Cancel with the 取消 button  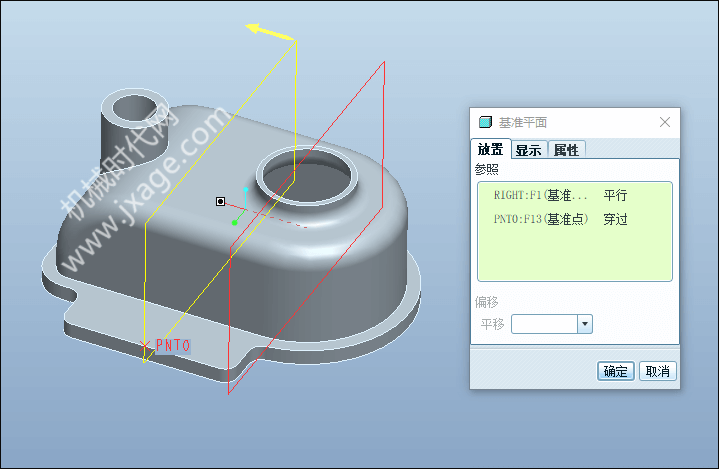[658, 371]
